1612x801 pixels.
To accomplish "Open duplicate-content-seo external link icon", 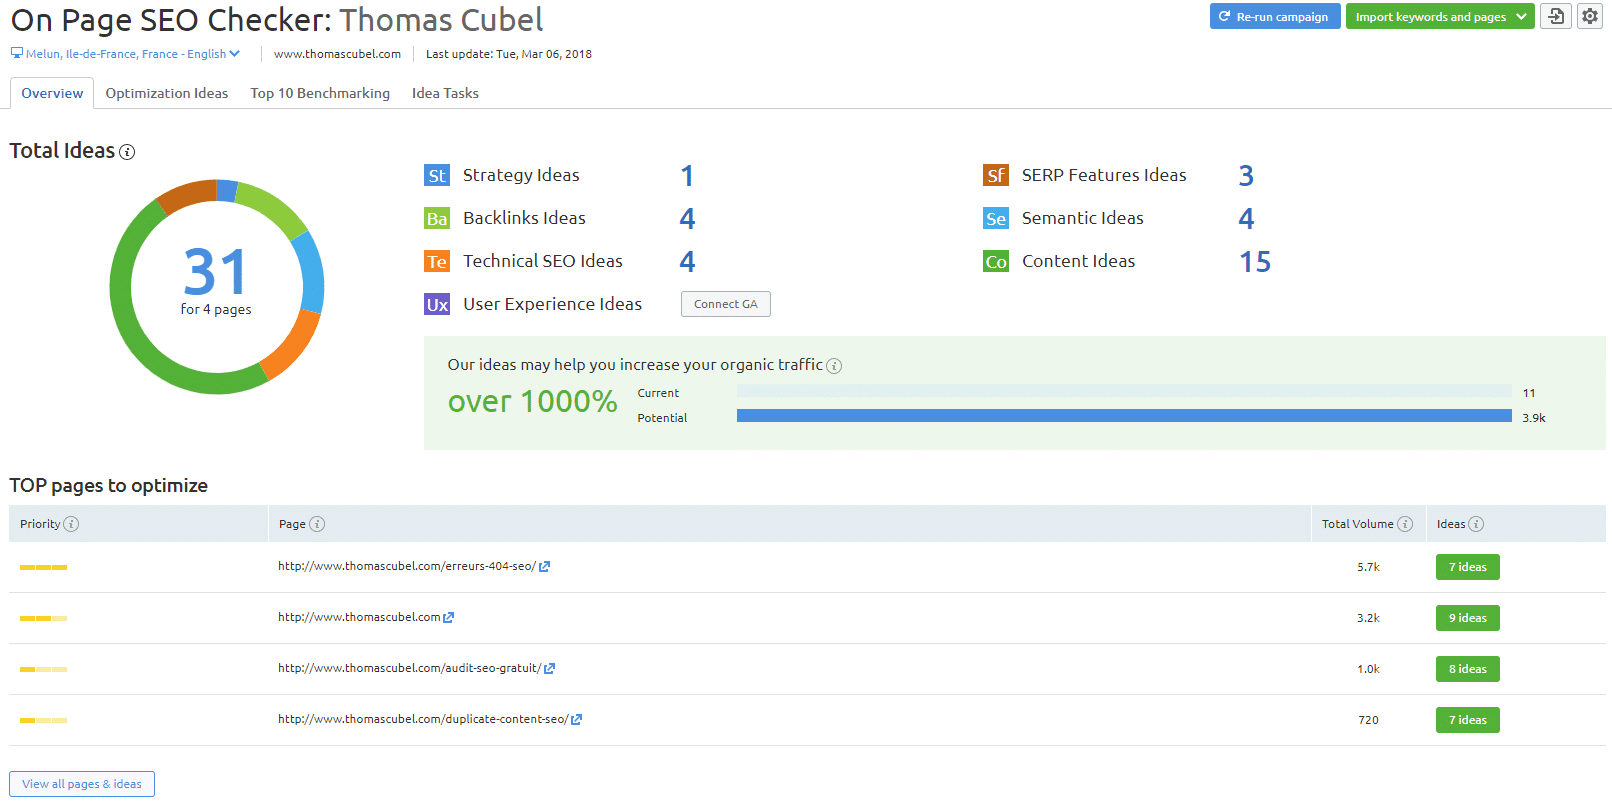I will 577,720.
